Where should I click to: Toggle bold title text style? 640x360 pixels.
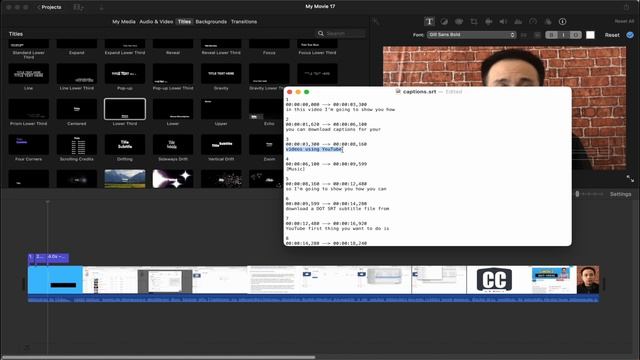(x=551, y=35)
